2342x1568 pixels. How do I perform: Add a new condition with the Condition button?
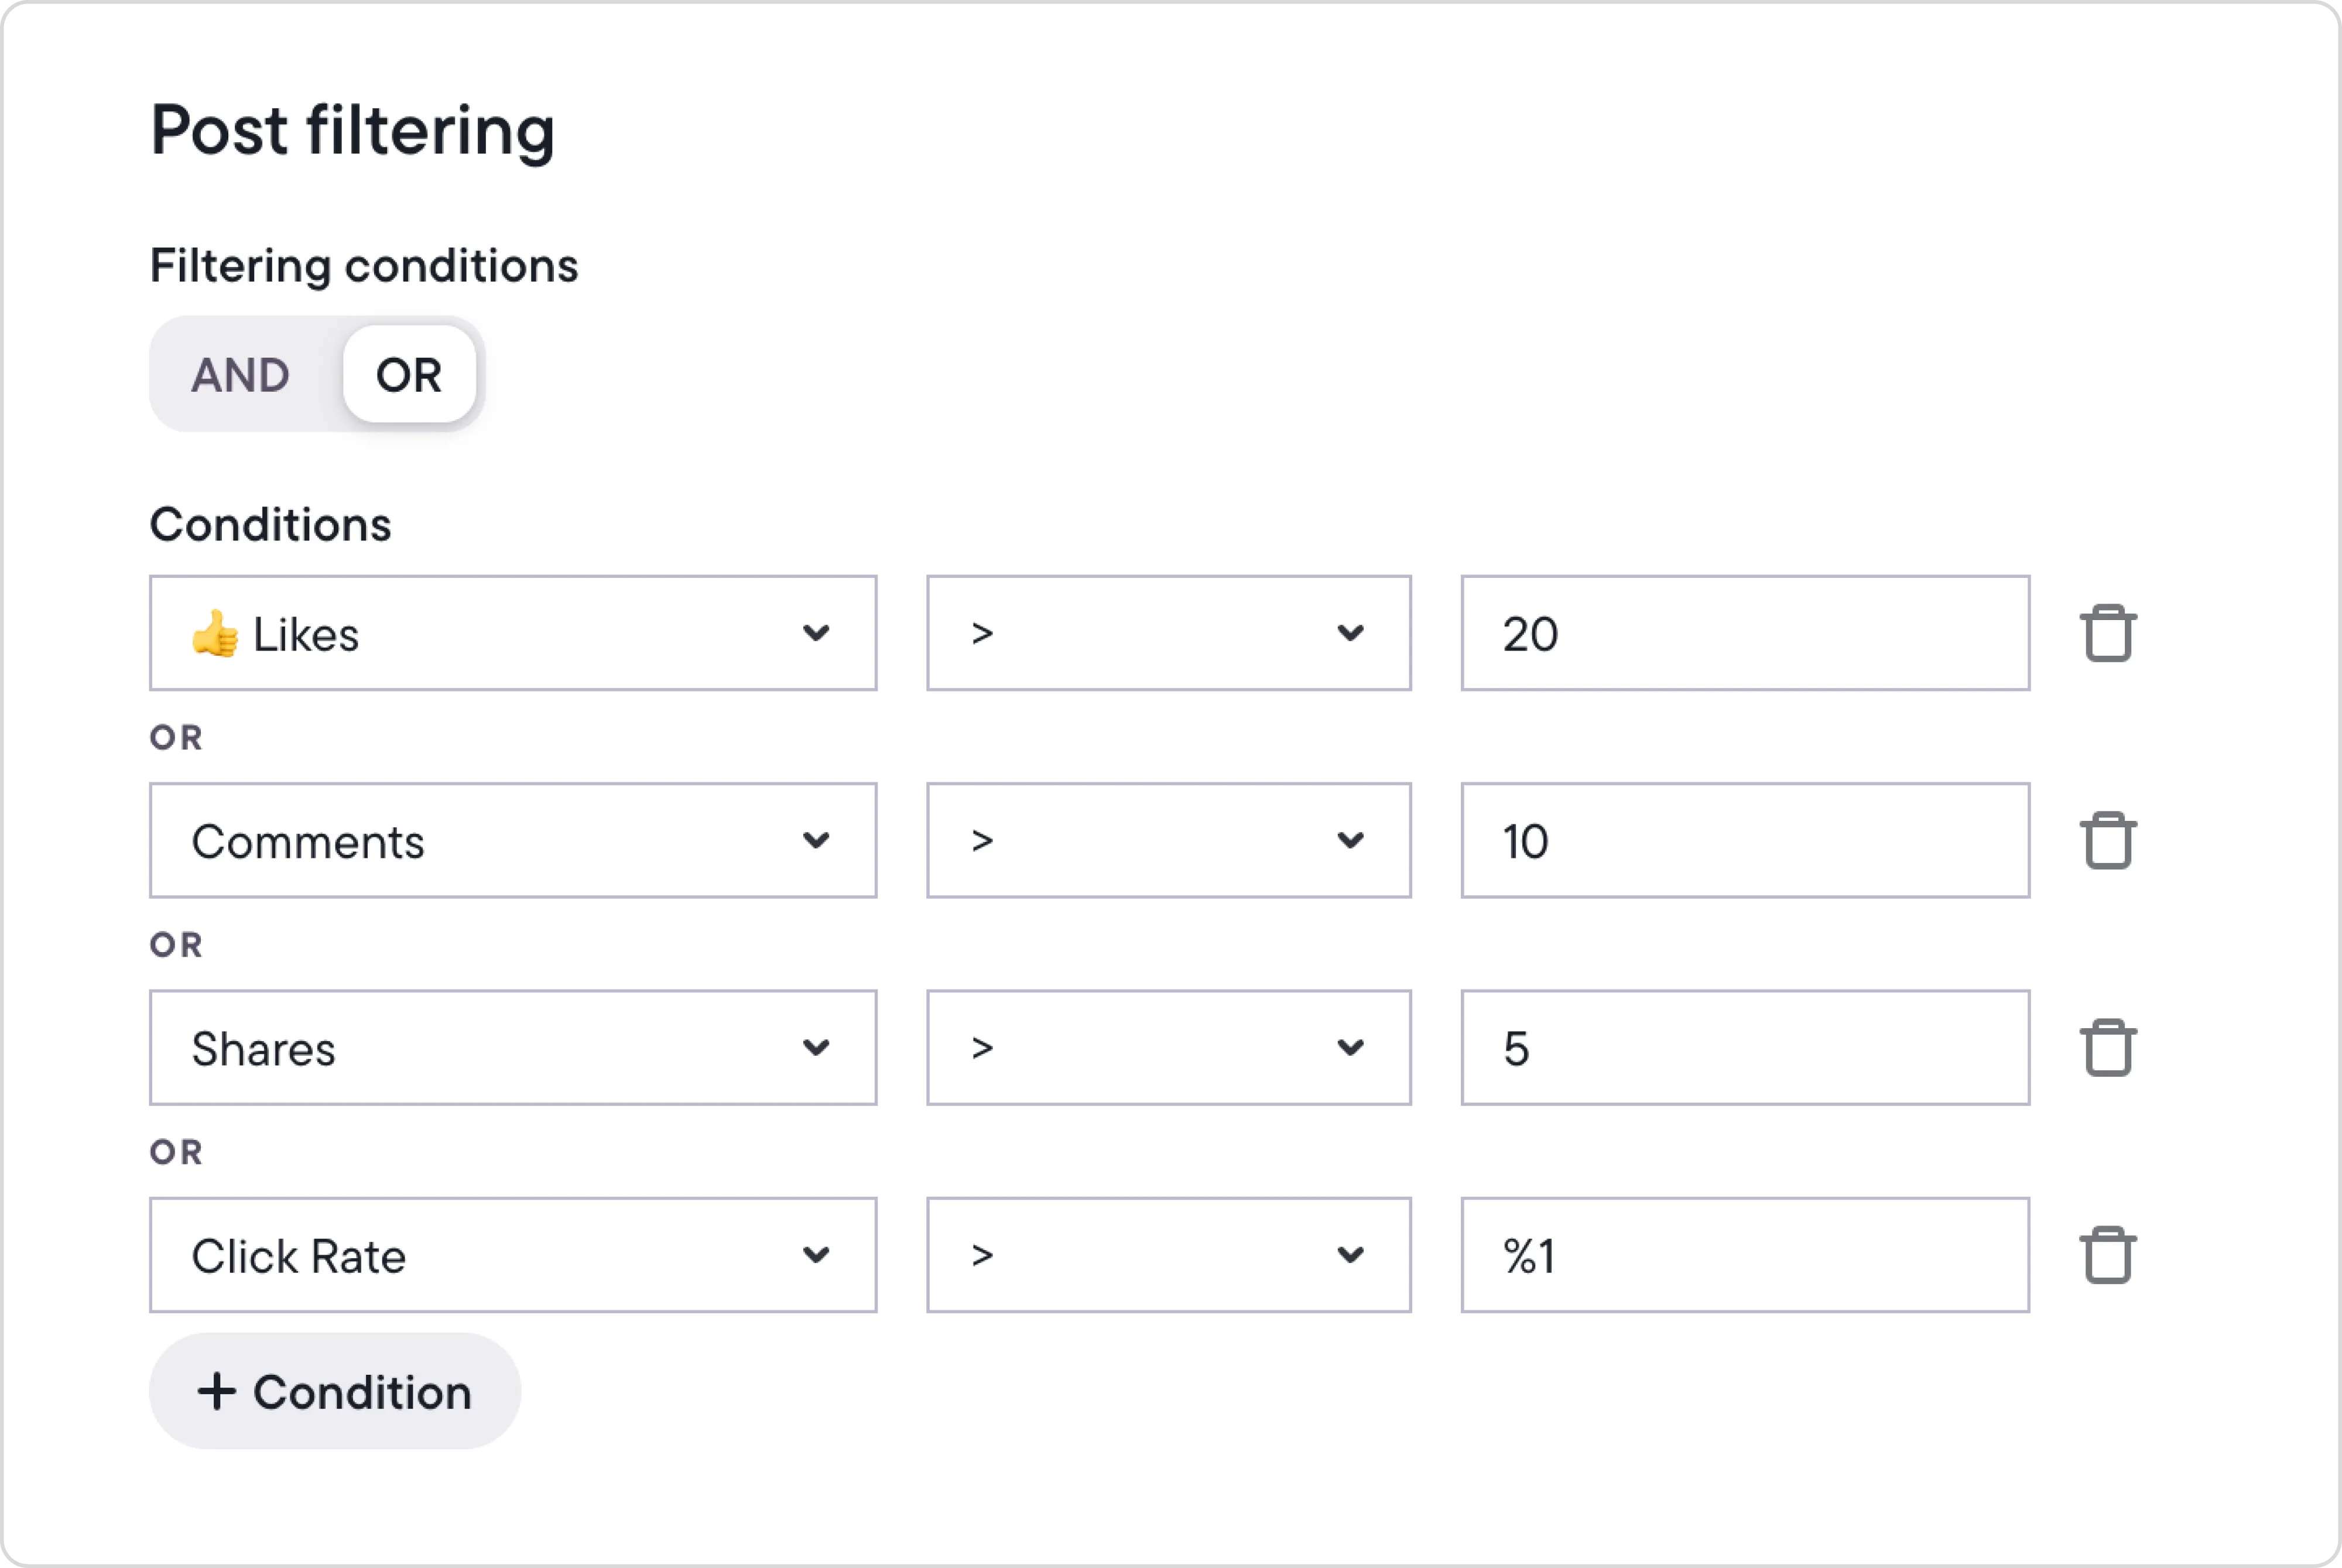334,1391
